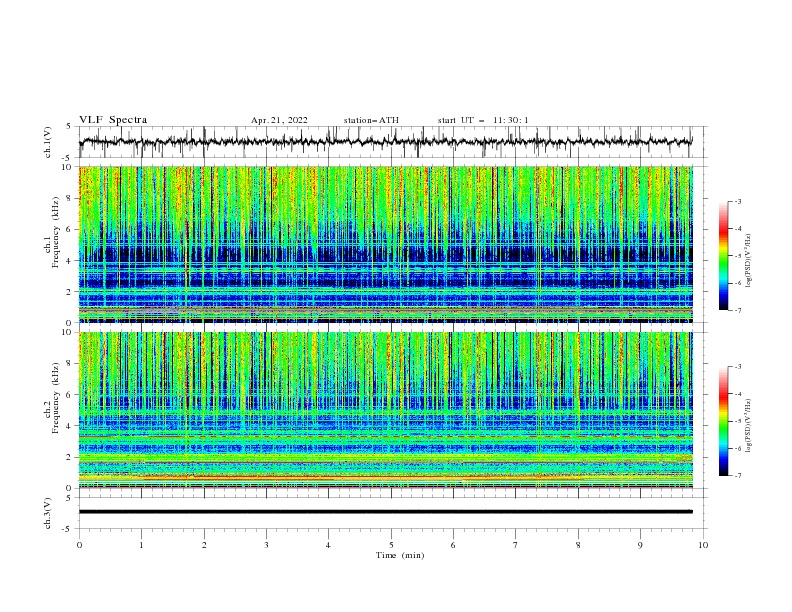Click time axis tick label "7"
This screenshot has width=792, height=612.
click(516, 545)
